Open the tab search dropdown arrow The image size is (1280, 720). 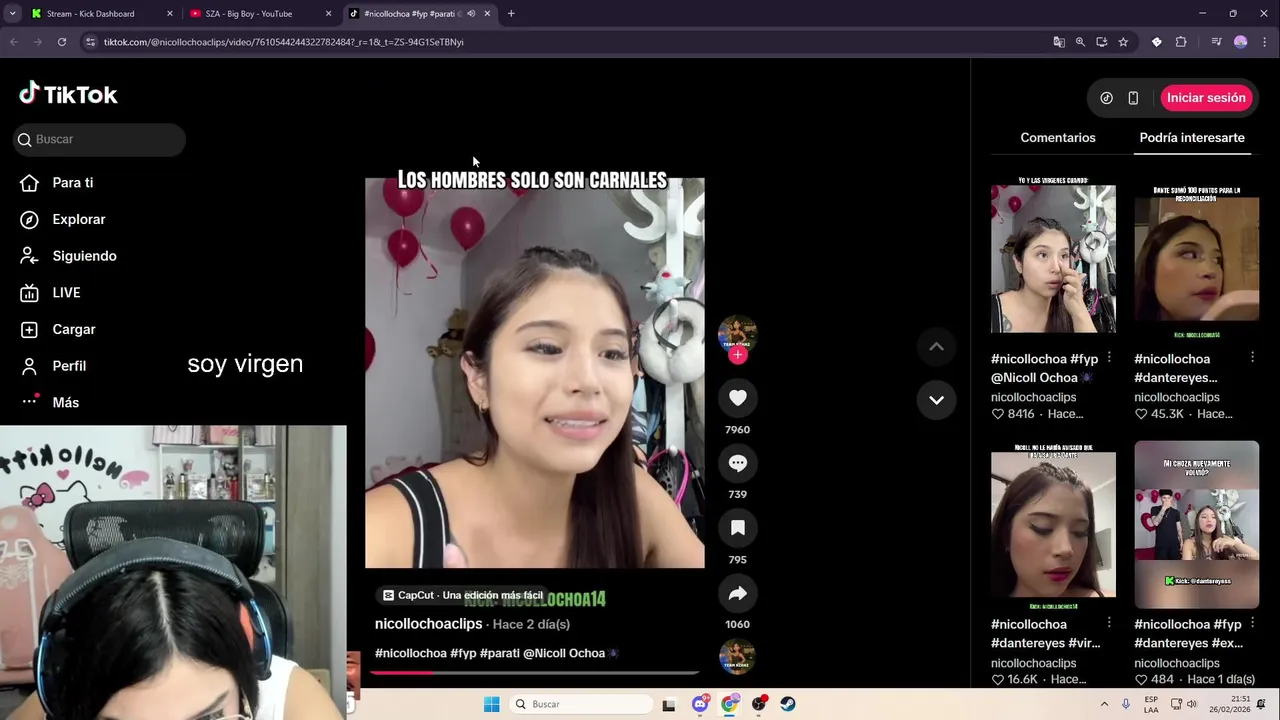[x=12, y=14]
